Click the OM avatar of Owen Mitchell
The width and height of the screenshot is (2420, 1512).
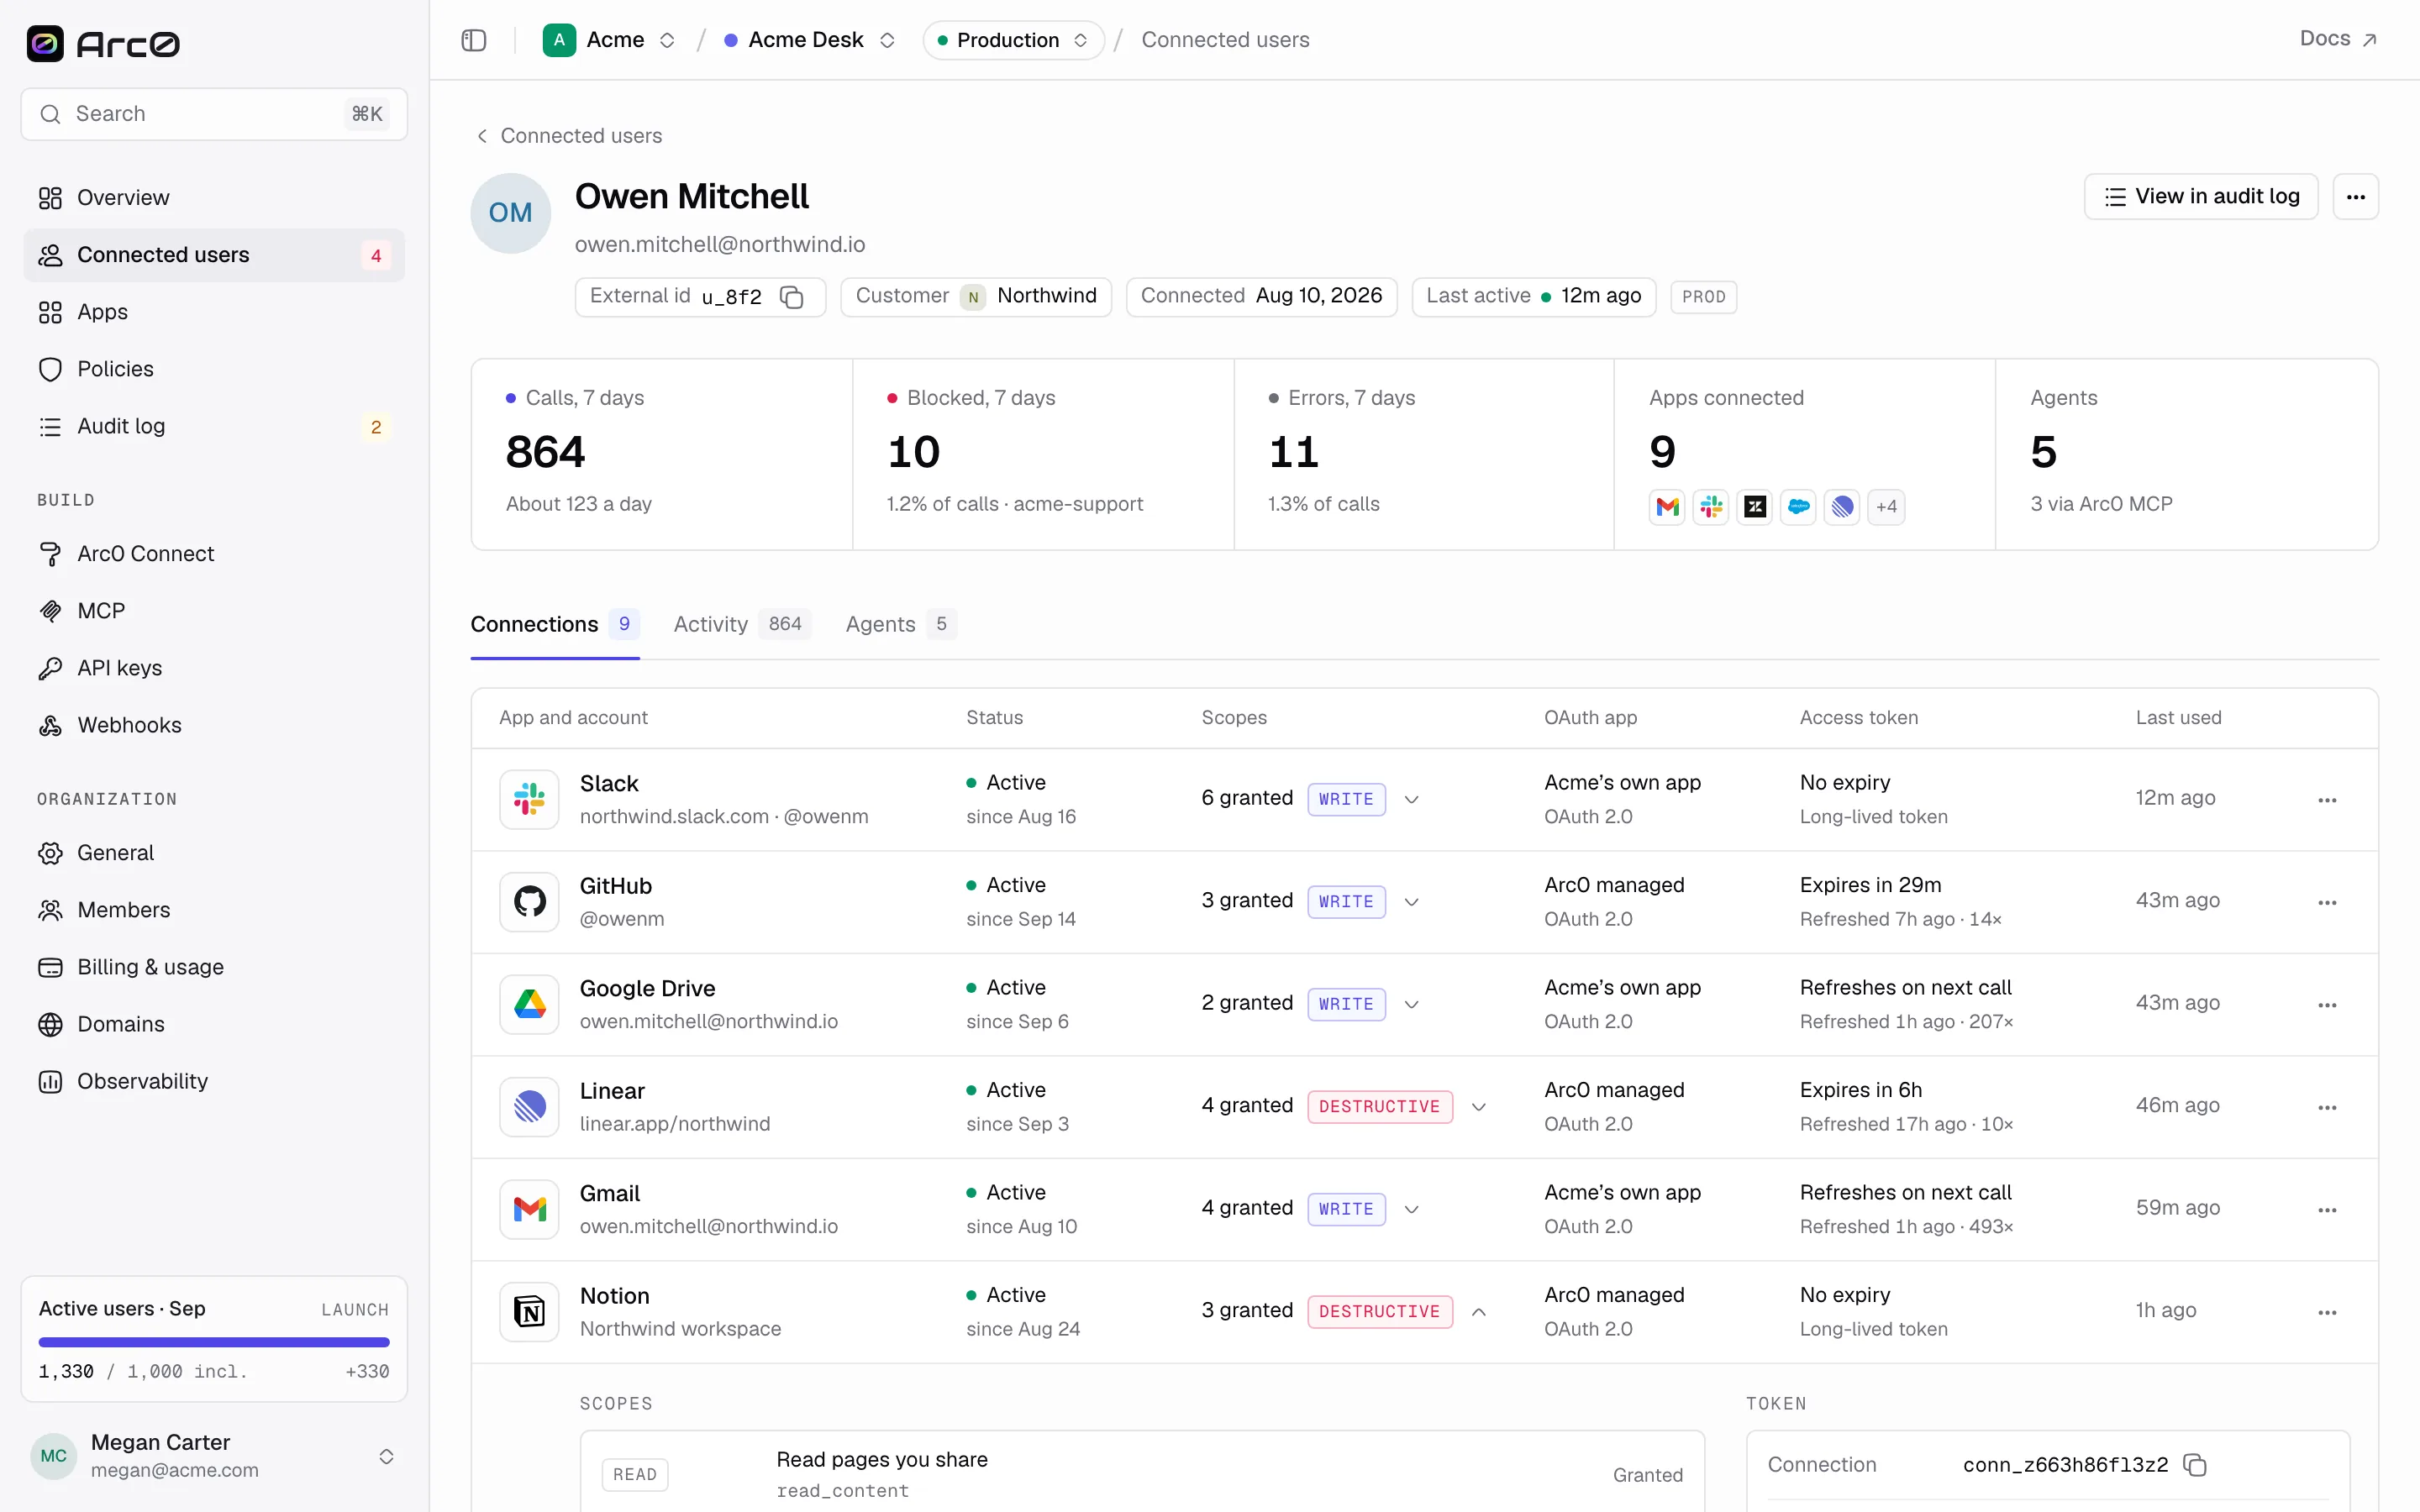[510, 213]
